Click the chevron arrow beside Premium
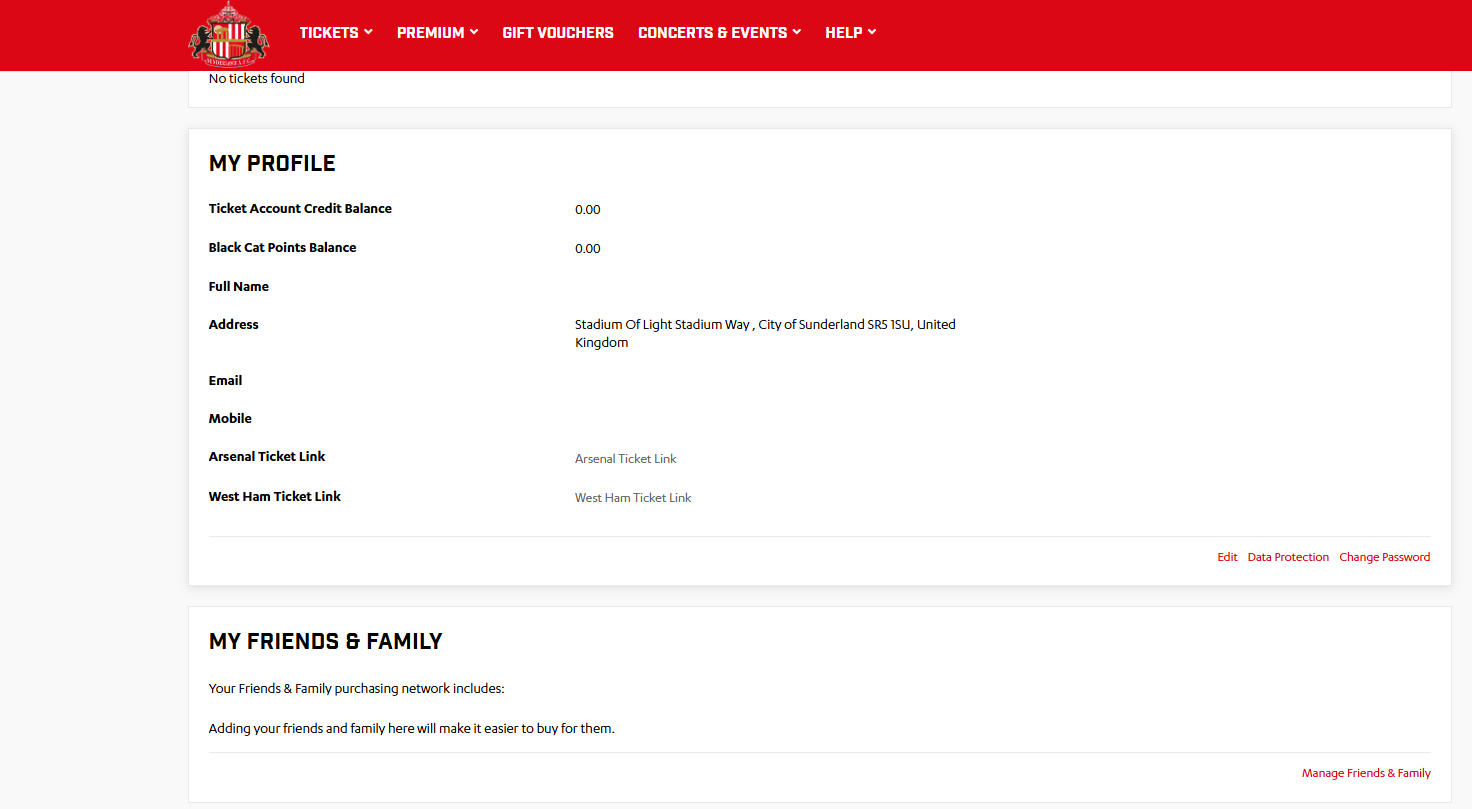The height and width of the screenshot is (809, 1472). tap(474, 32)
